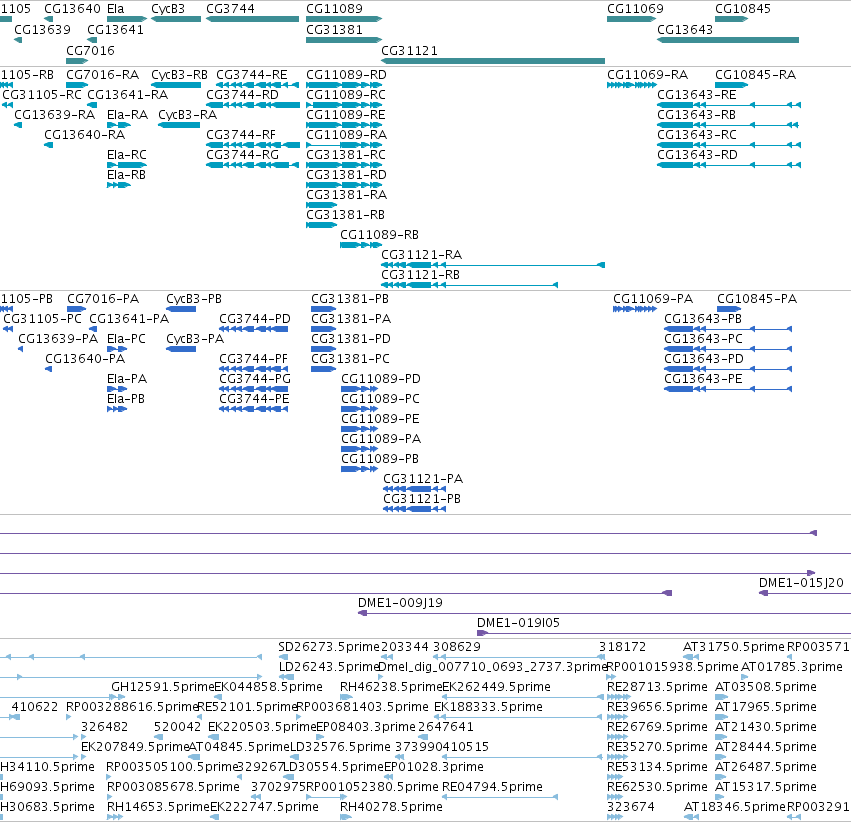Click protein CycB3-PA

[x=195, y=339]
